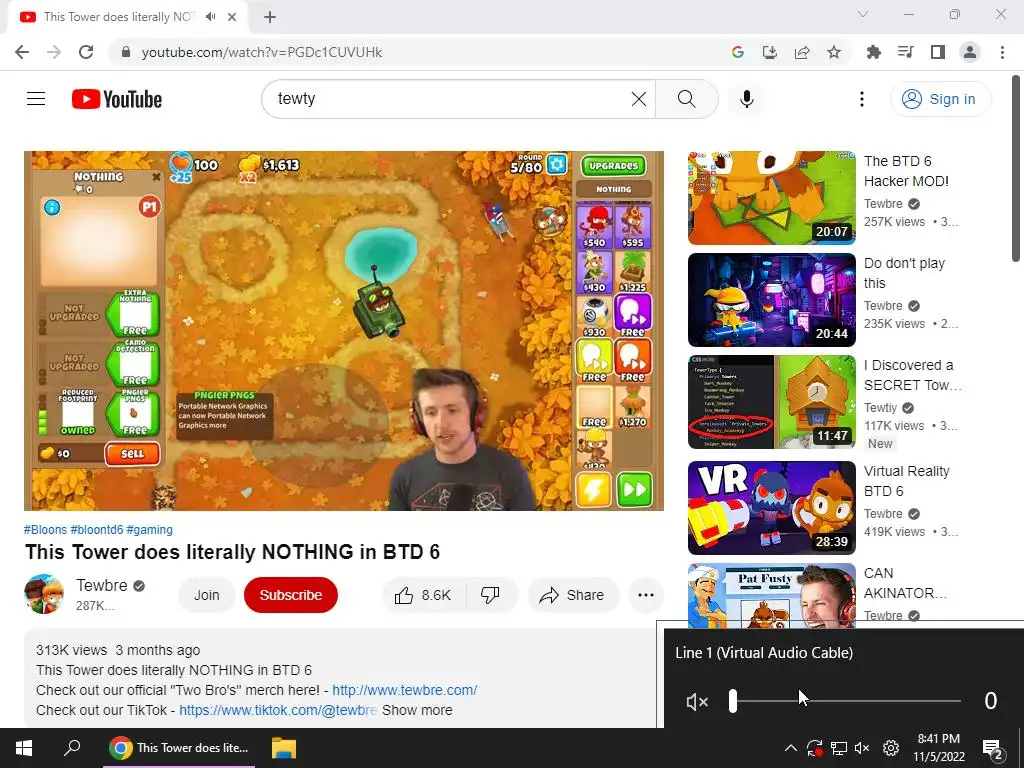Open The BTD 6 Hacker MOD thumbnail
Screen dimensions: 1024x768
click(771, 198)
